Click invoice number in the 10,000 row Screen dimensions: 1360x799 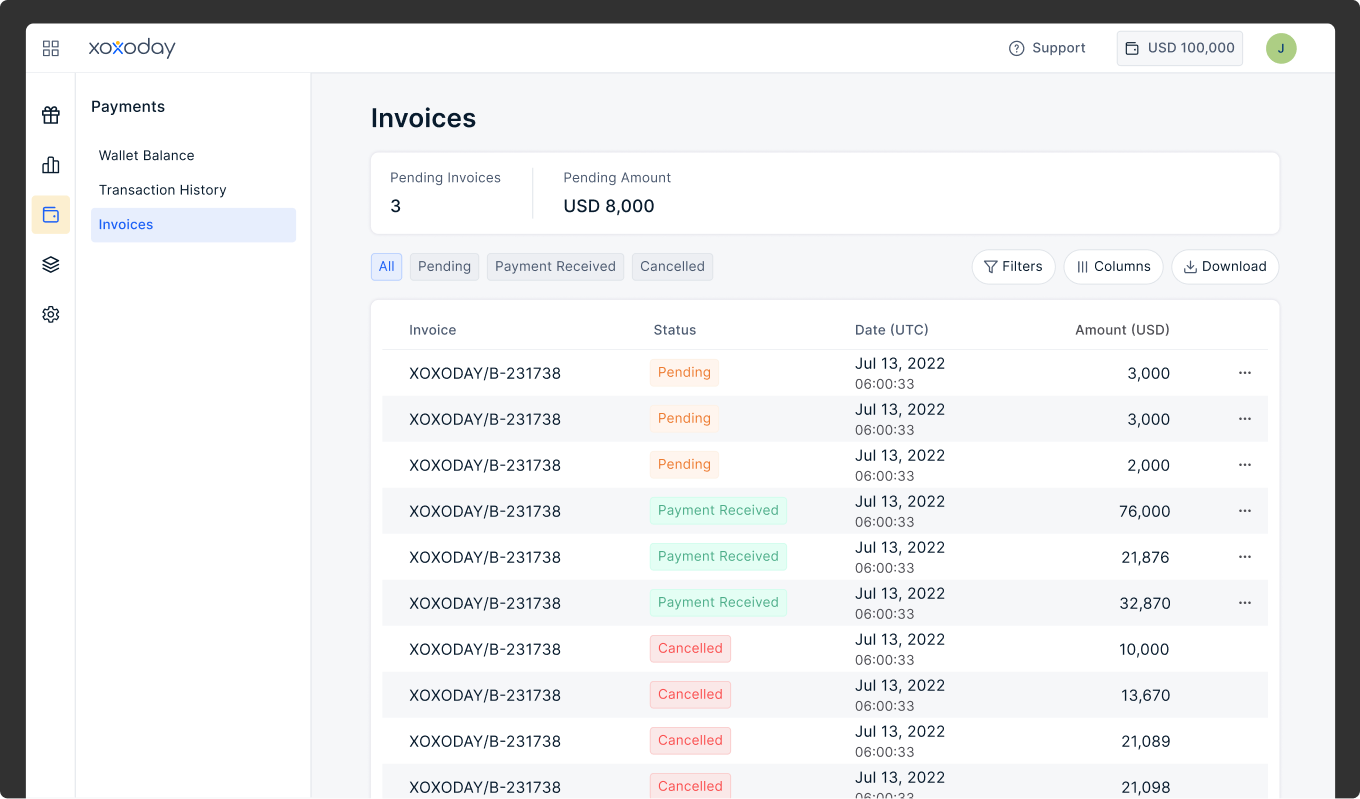(485, 649)
